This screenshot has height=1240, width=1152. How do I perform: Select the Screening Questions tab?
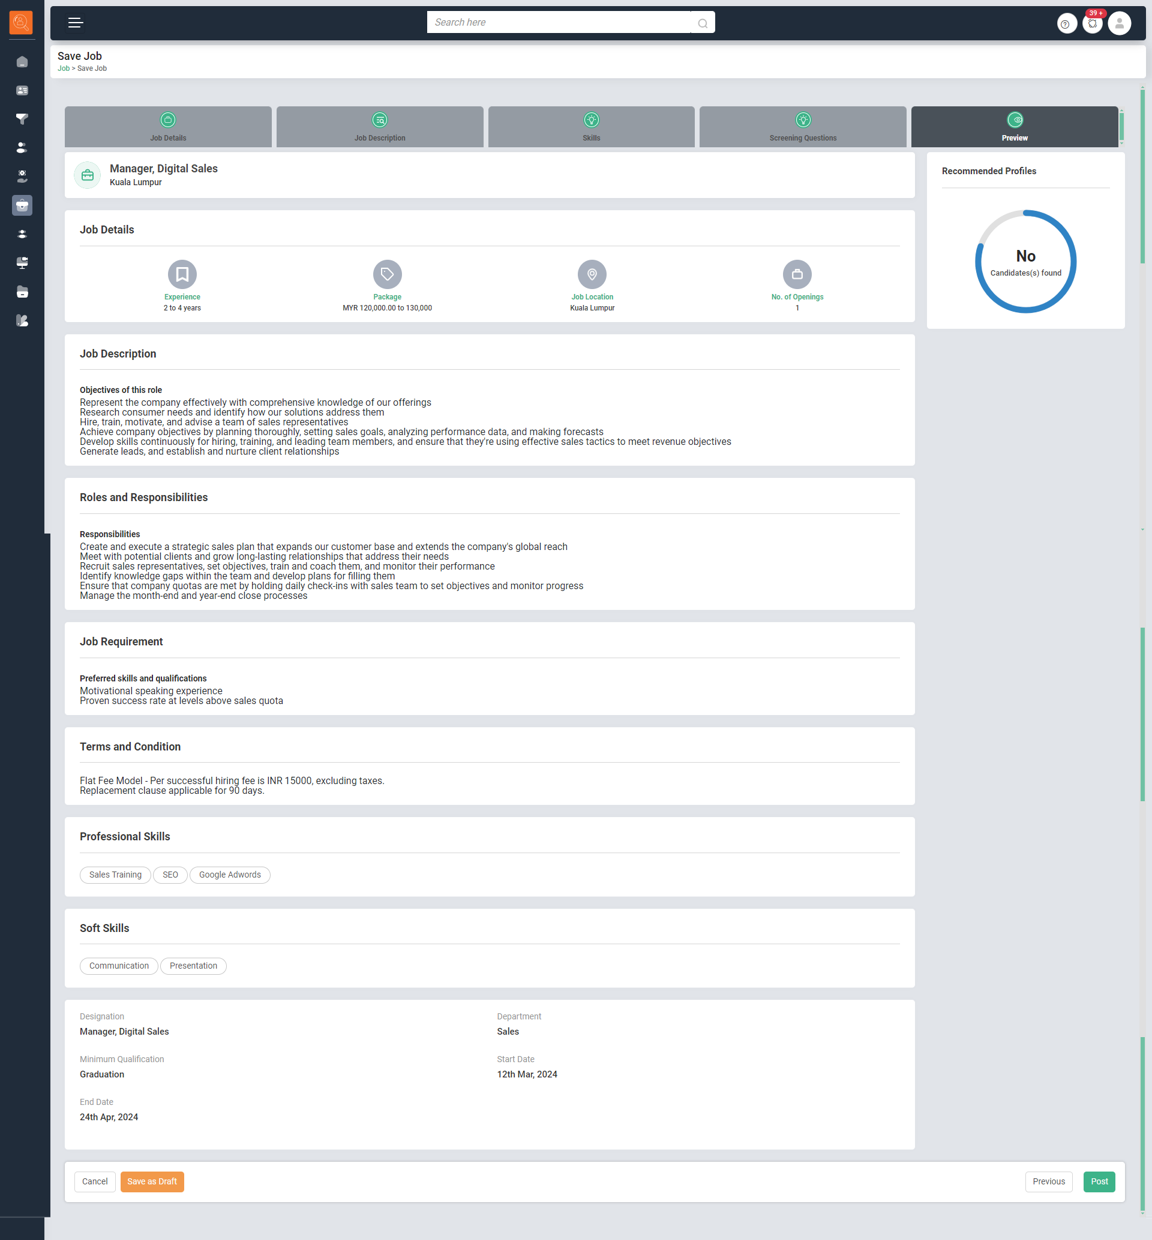tap(803, 127)
